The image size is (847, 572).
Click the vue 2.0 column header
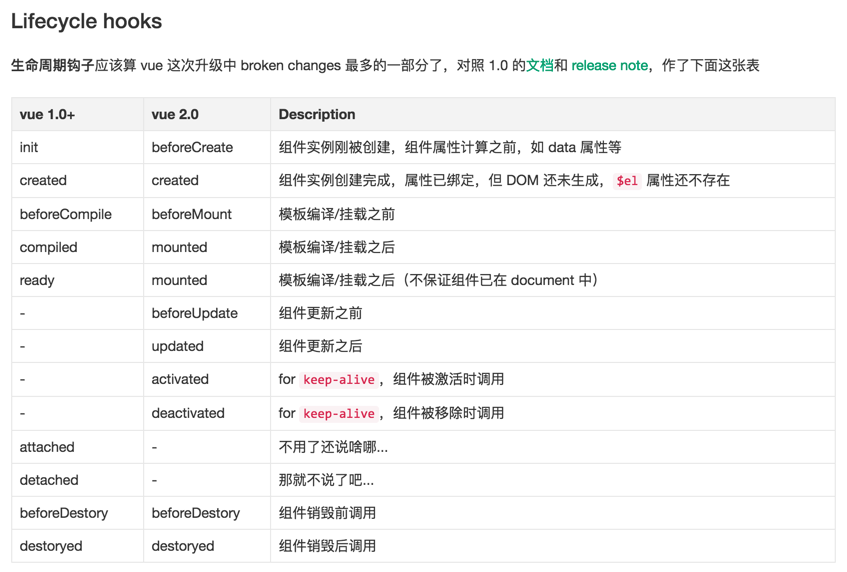pyautogui.click(x=176, y=114)
